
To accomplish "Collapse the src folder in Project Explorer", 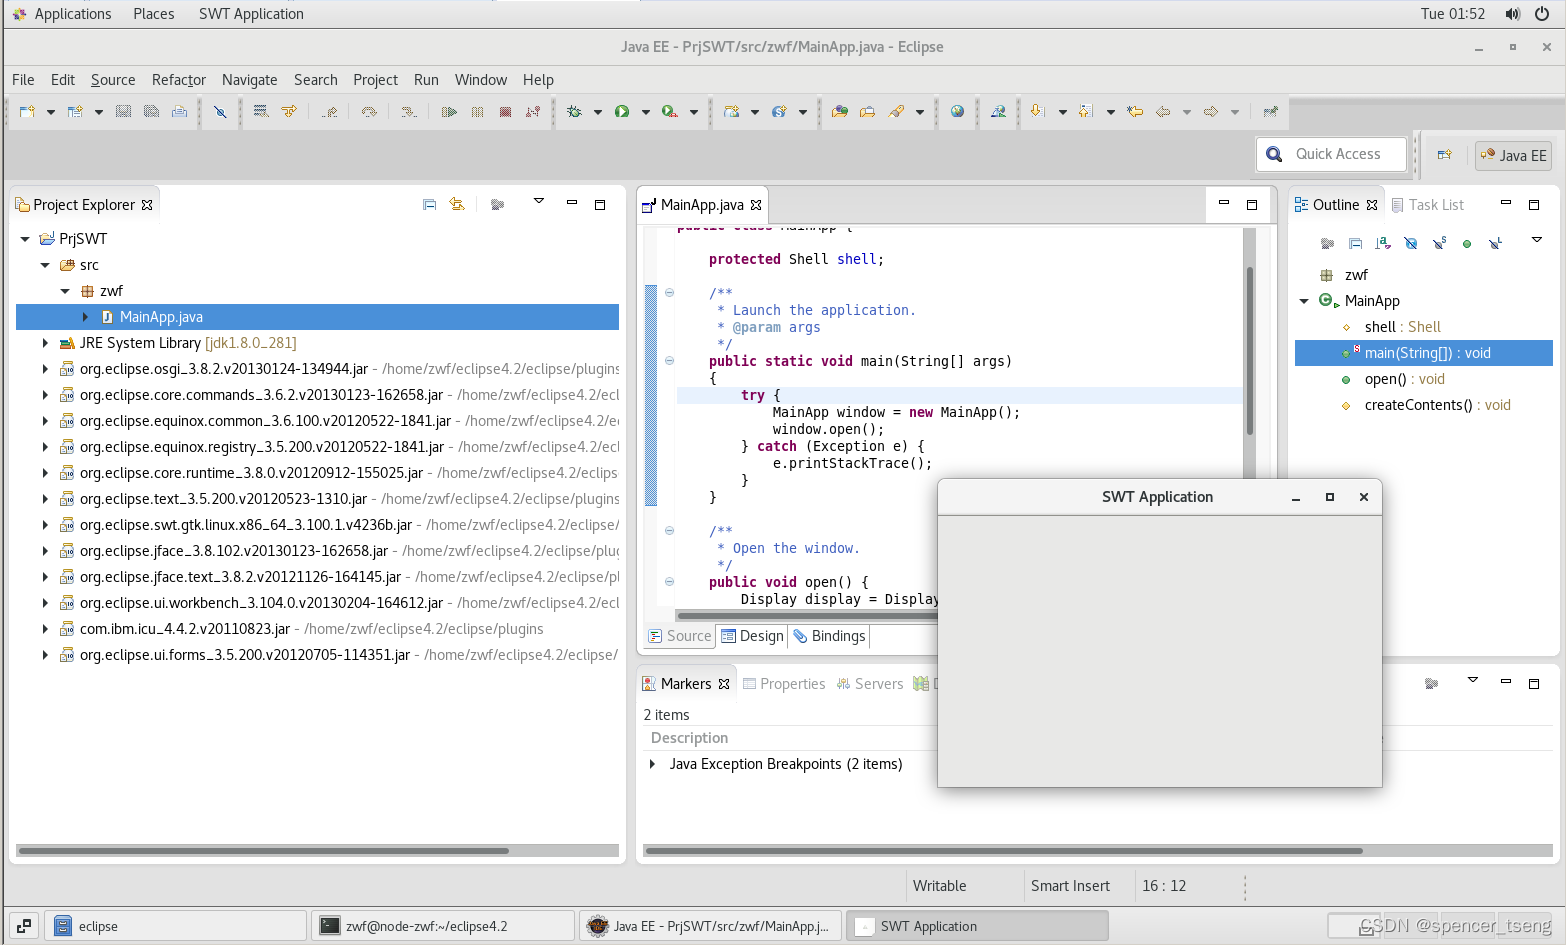I will pyautogui.click(x=44, y=264).
